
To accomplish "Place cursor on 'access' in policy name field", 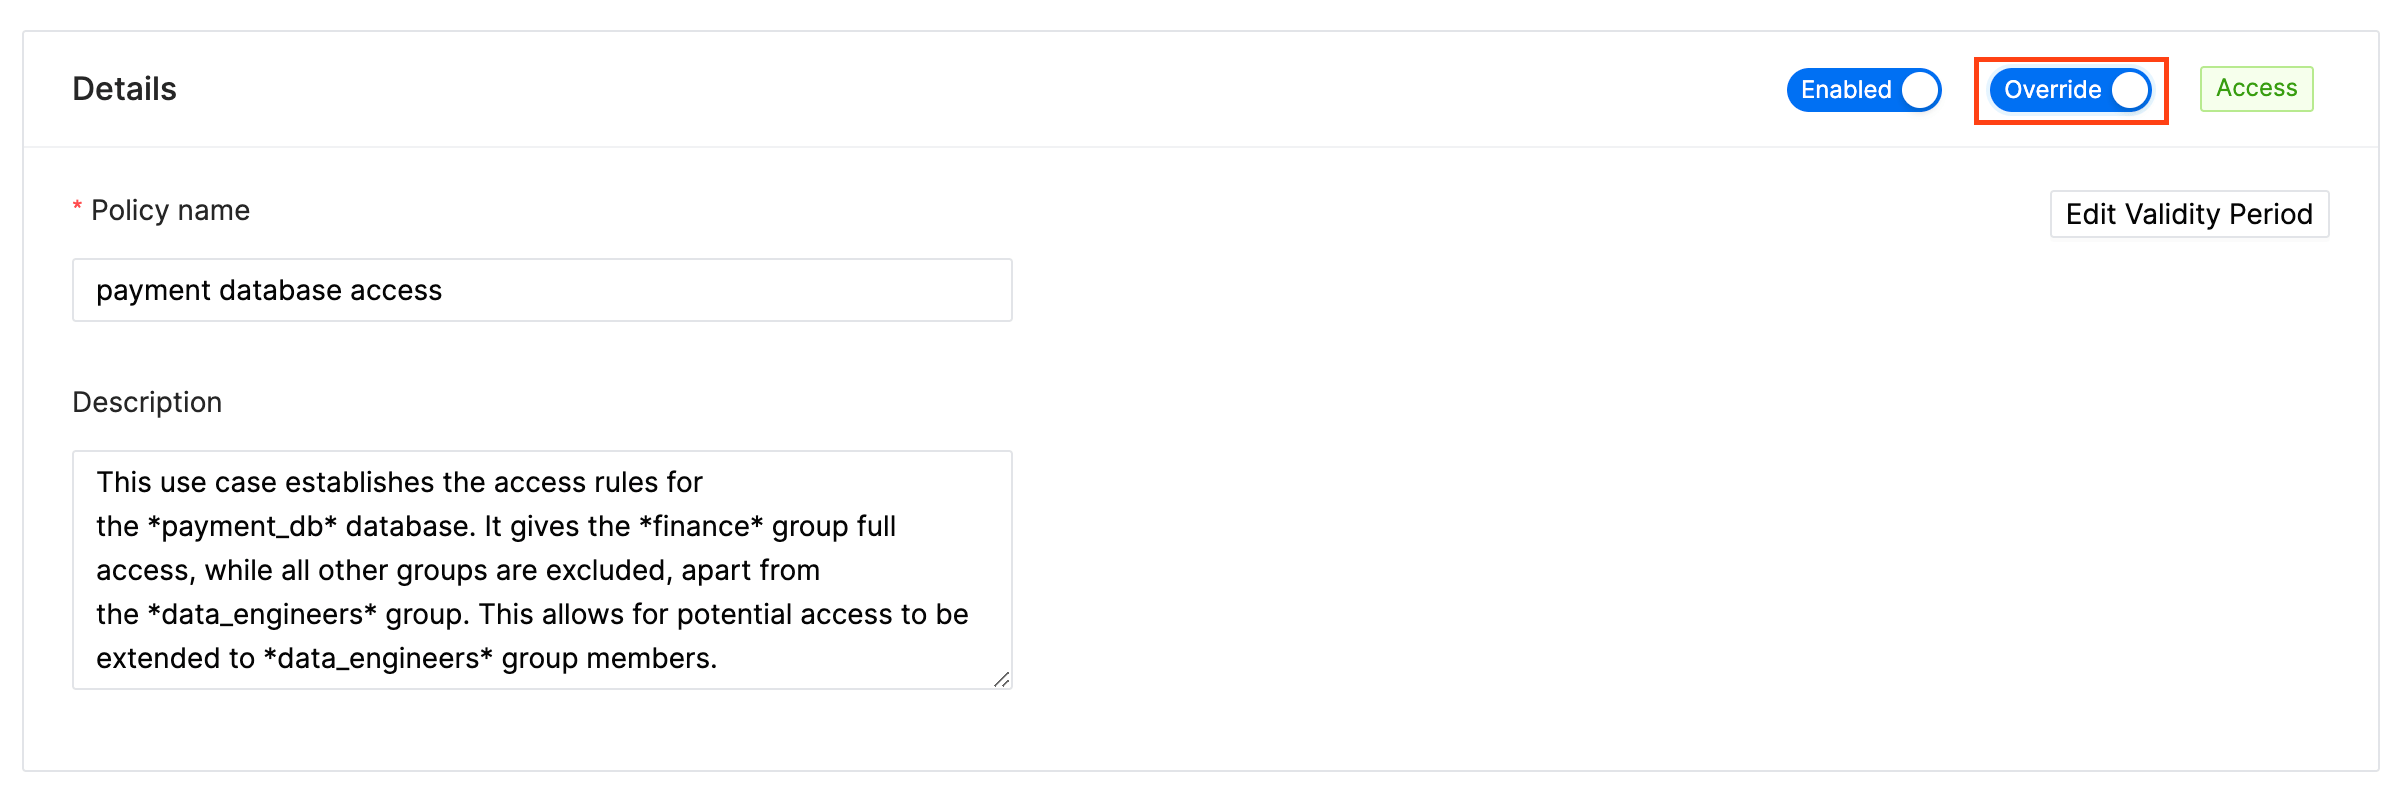I will pos(396,290).
